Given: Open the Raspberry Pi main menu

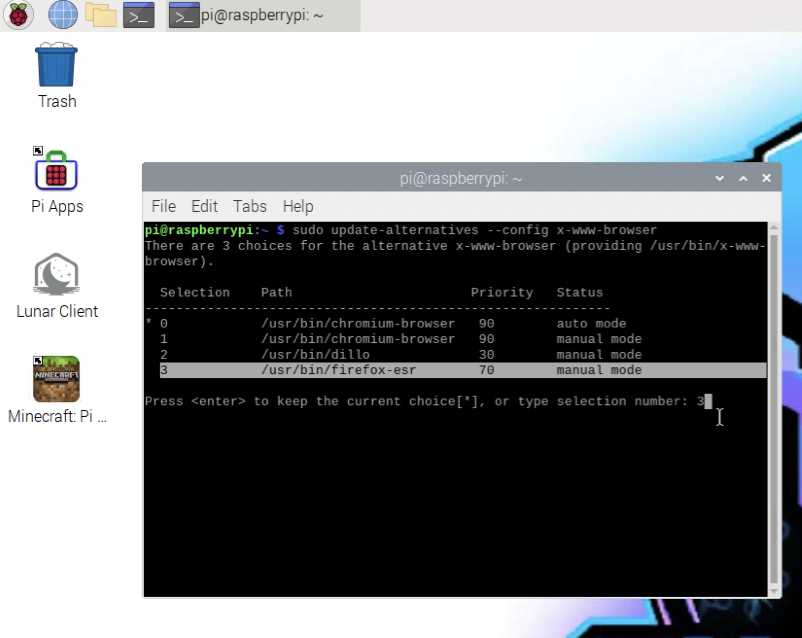Looking at the screenshot, I should [x=18, y=14].
